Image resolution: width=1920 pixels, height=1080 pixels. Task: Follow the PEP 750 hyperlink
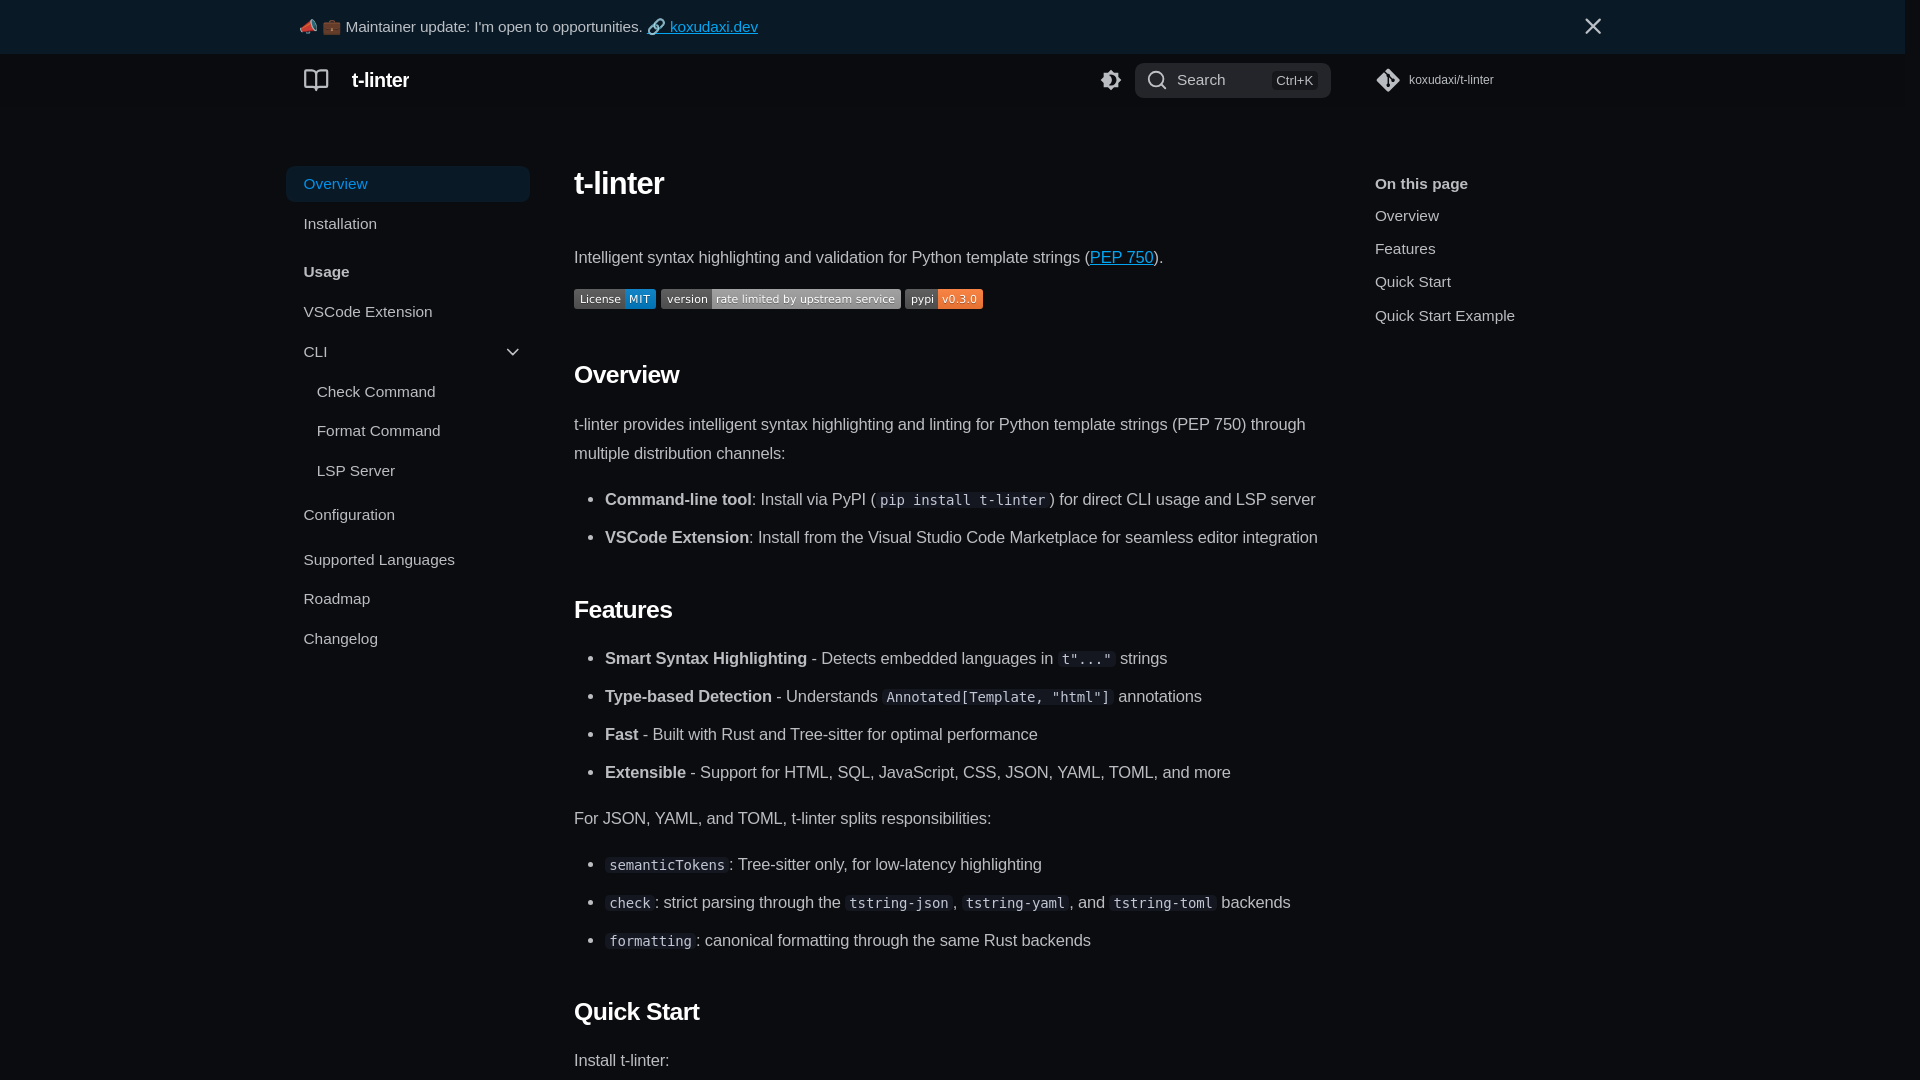pos(1121,258)
